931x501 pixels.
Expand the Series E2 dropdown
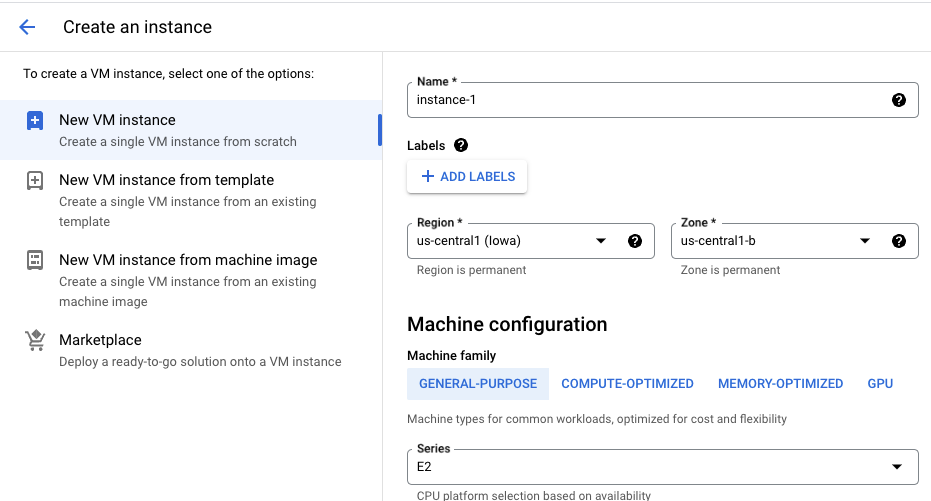897,467
